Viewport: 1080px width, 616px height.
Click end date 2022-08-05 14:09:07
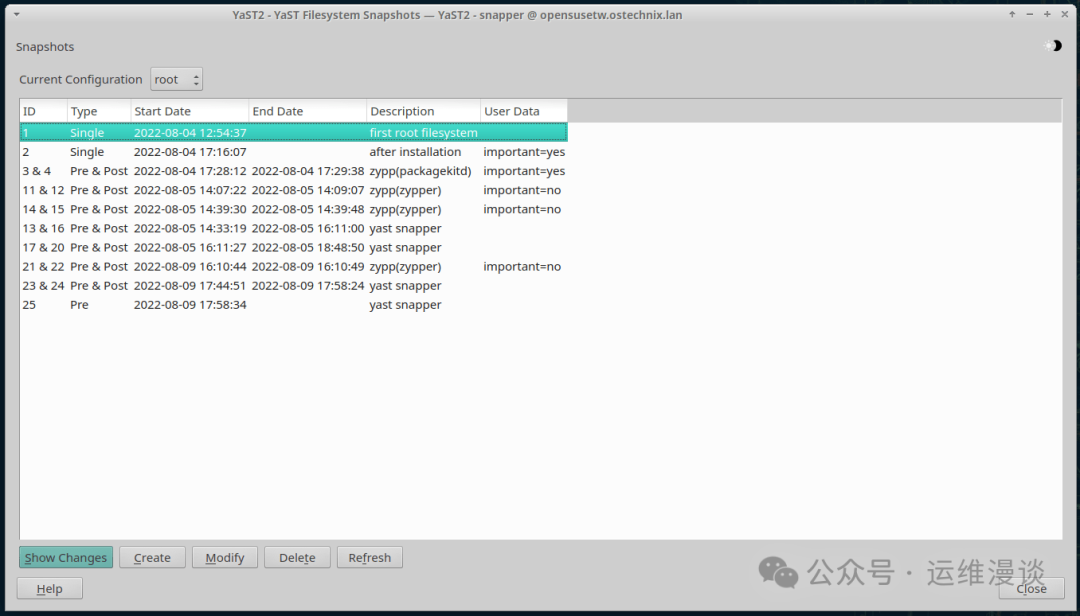[x=308, y=190]
